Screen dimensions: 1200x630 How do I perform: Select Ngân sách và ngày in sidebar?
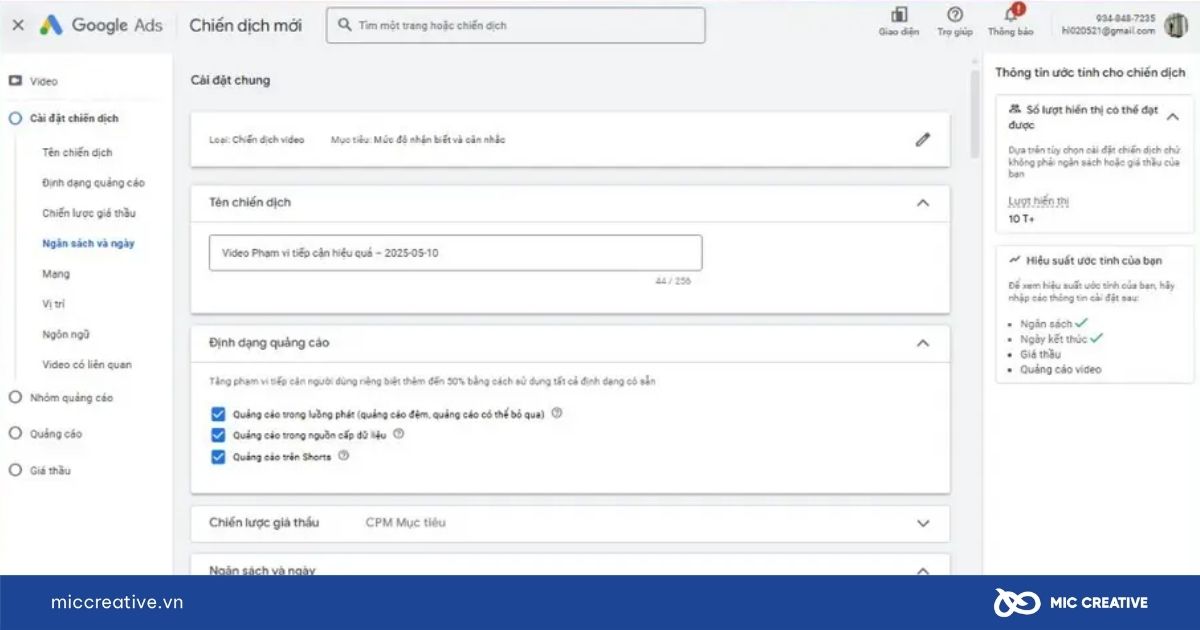88,243
